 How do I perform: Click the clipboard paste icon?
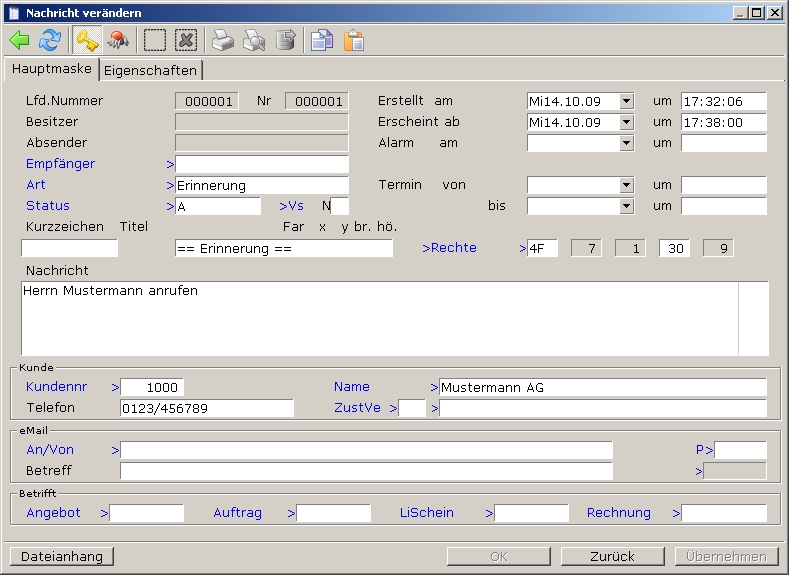[x=353, y=40]
